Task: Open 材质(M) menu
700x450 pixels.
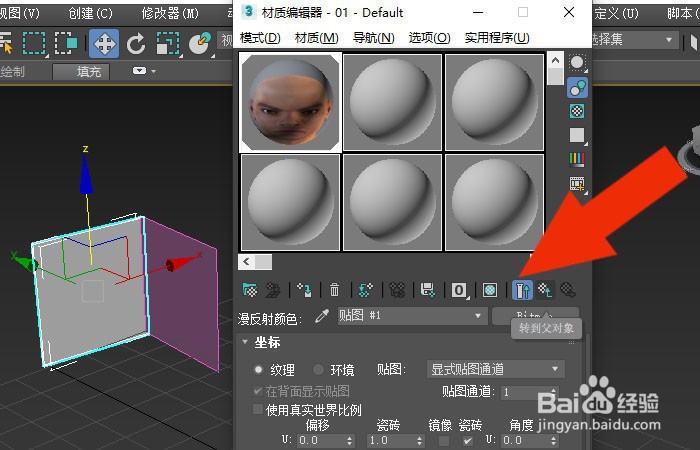Action: click(317, 38)
